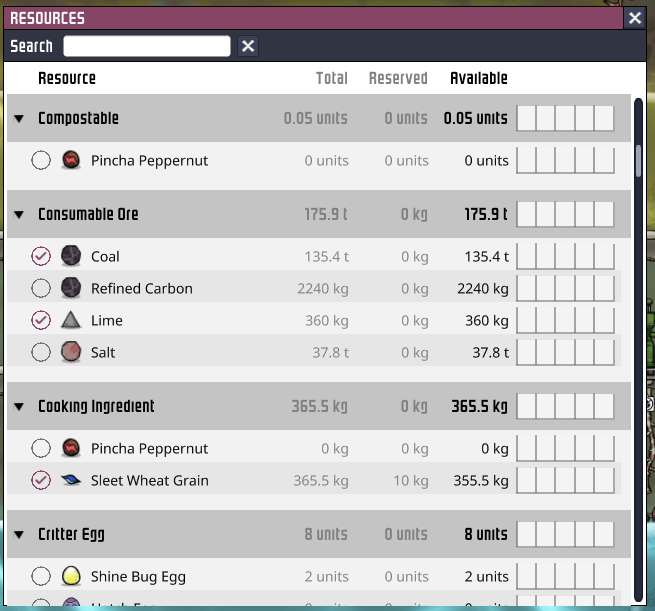This screenshot has width=655, height=611.
Task: Click the resource Search text box
Action: click(x=146, y=46)
